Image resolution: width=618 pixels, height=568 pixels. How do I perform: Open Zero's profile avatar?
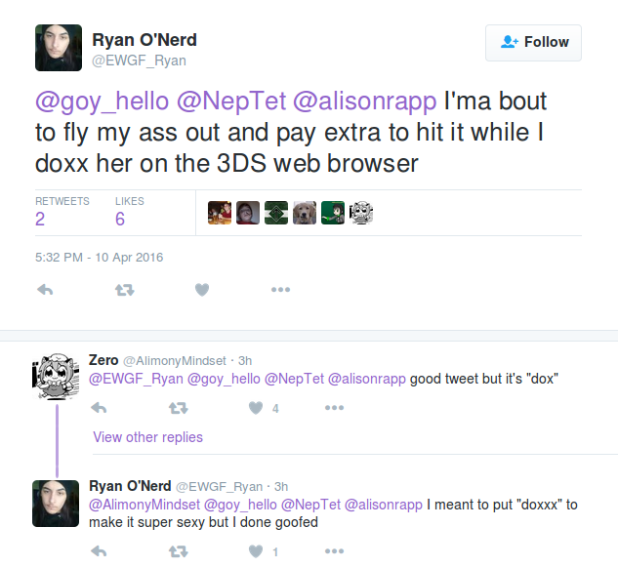[56, 376]
